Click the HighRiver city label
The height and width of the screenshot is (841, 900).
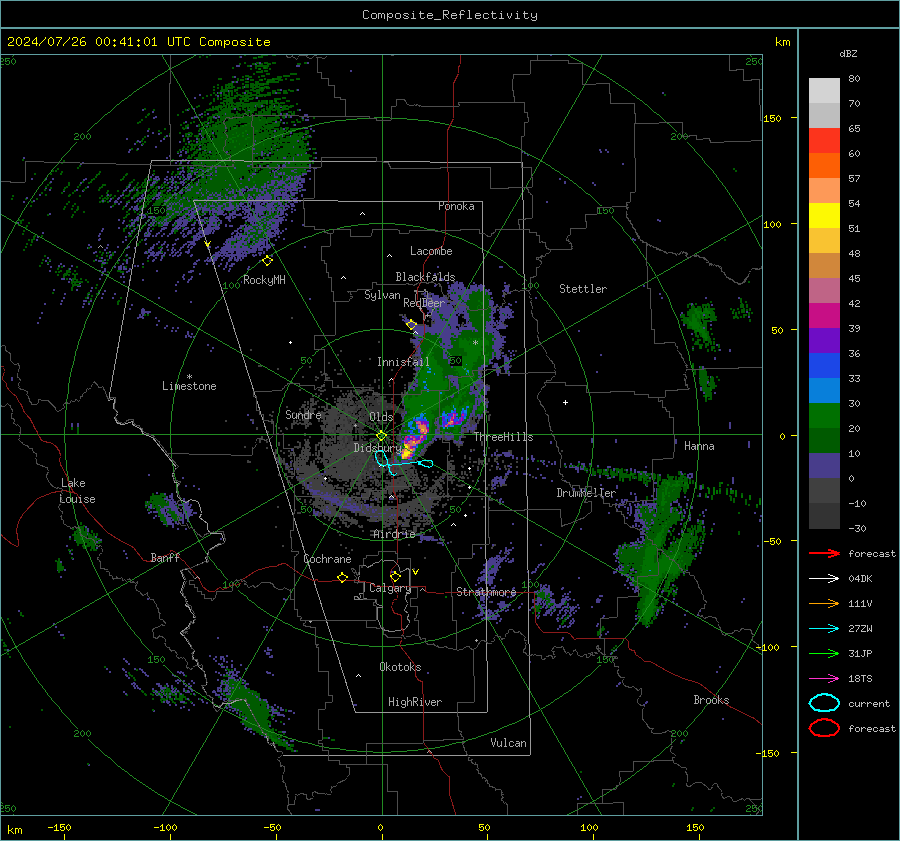[x=415, y=702]
